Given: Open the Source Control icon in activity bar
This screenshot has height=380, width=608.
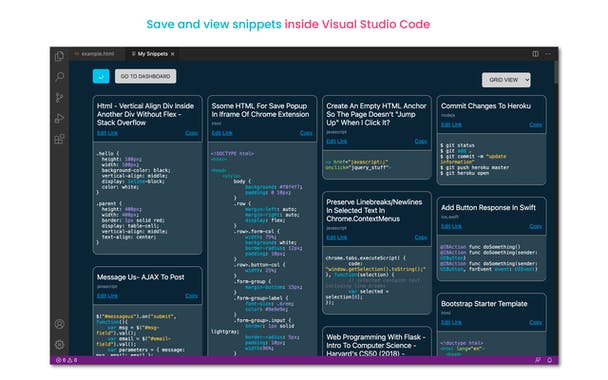Looking at the screenshot, I should [x=59, y=98].
